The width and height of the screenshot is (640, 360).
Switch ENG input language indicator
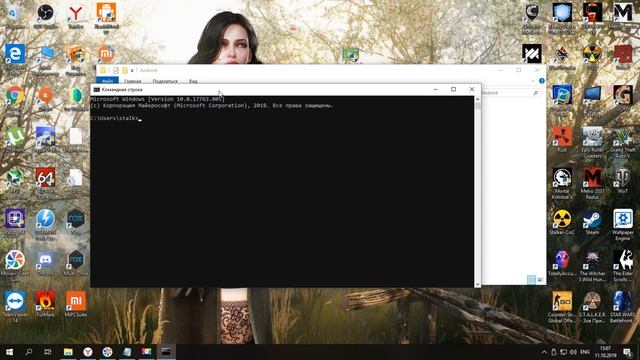(585, 352)
